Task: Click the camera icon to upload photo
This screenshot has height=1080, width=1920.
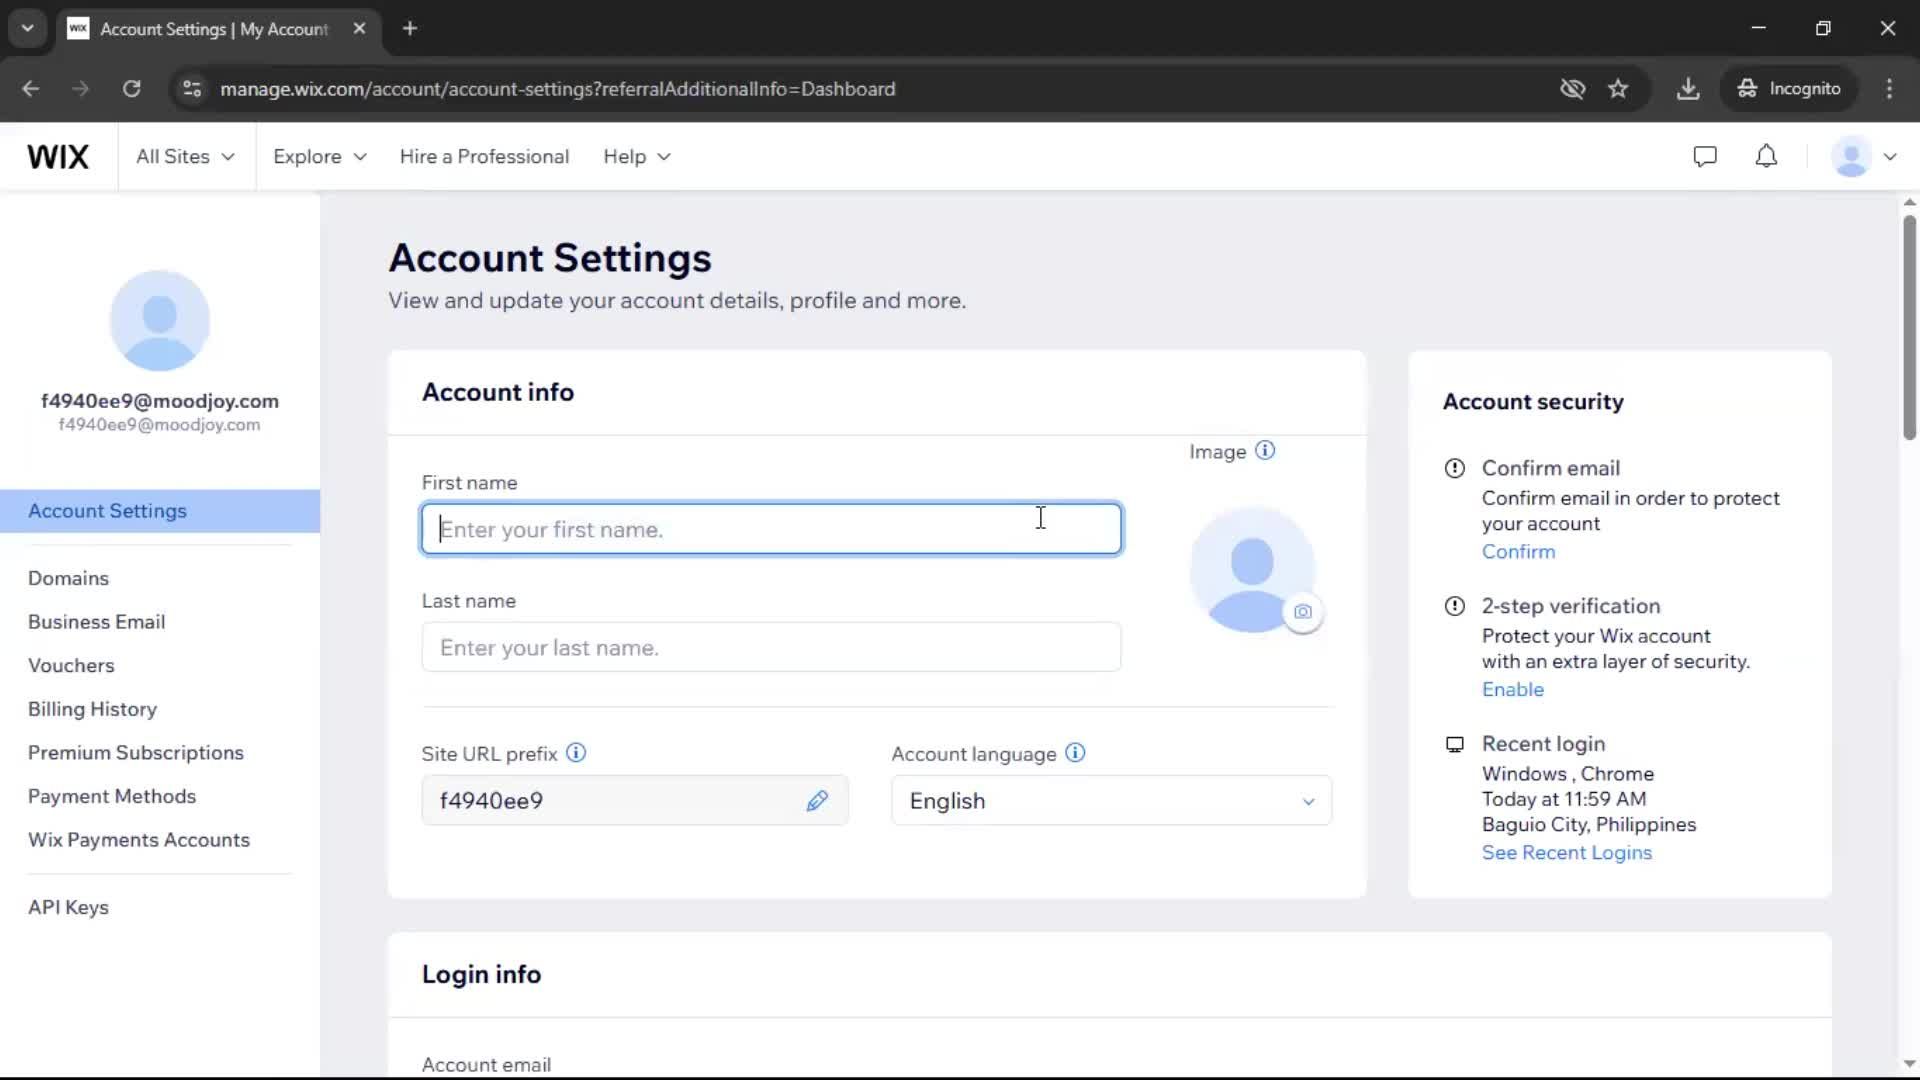Action: [1302, 612]
